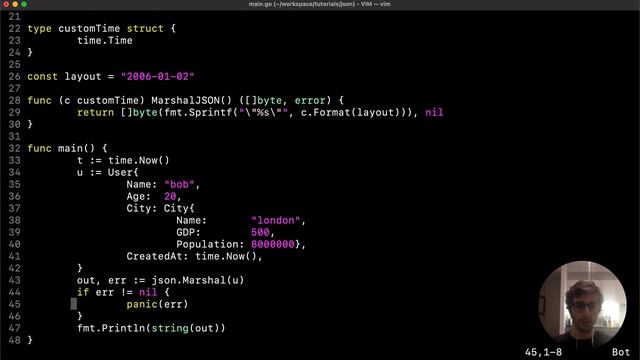Click 'fmt.Println(string(out))' statement
The width and height of the screenshot is (640, 360).
[151, 328]
